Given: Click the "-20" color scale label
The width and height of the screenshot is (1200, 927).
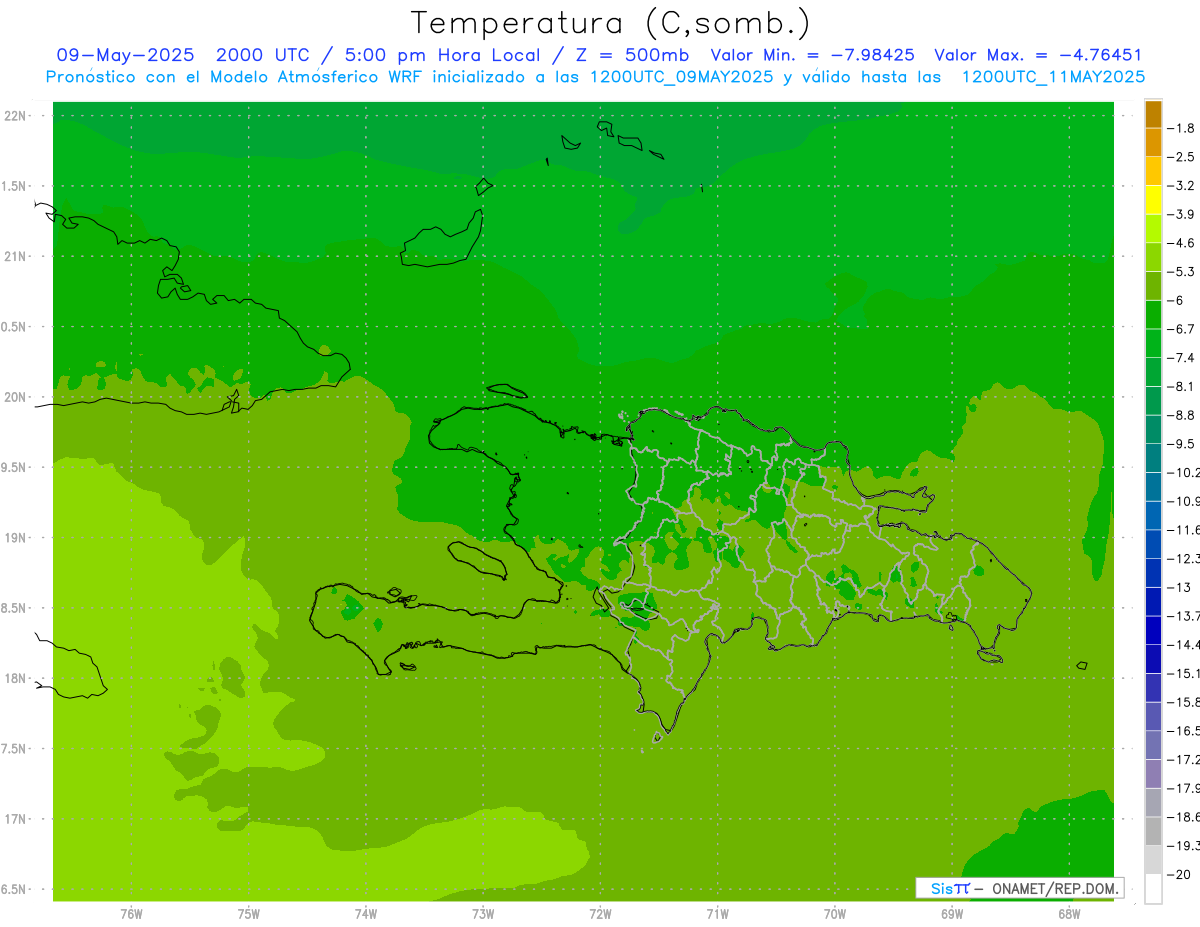Looking at the screenshot, I should tap(1177, 875).
